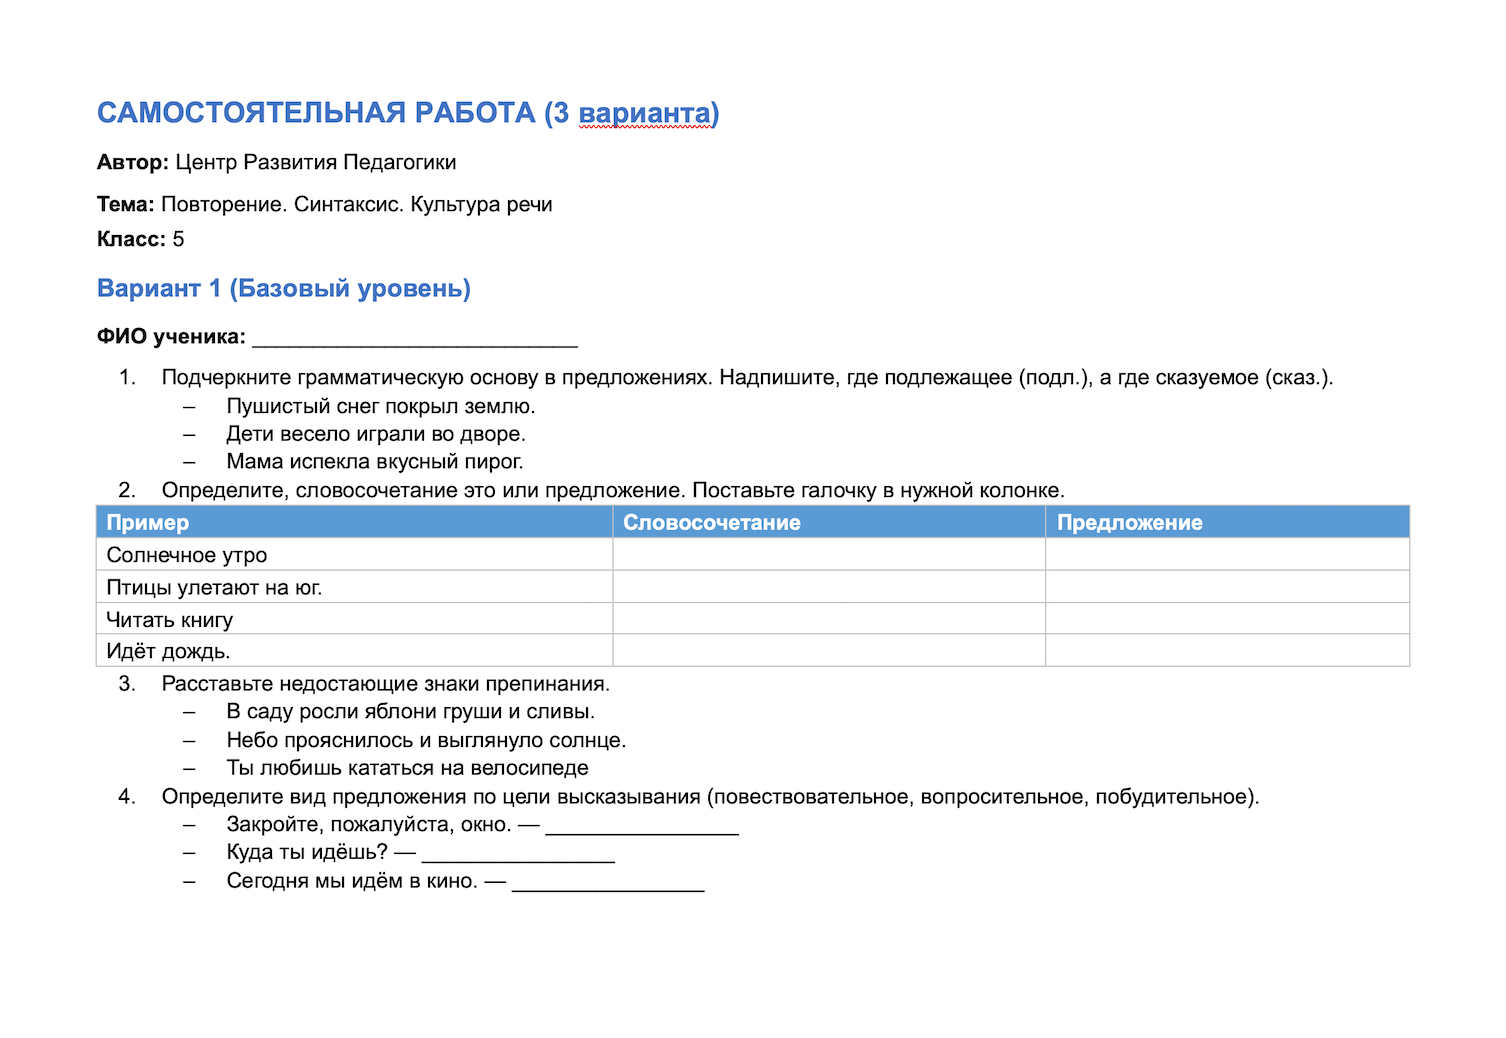Click the Автор line text

(x=277, y=162)
